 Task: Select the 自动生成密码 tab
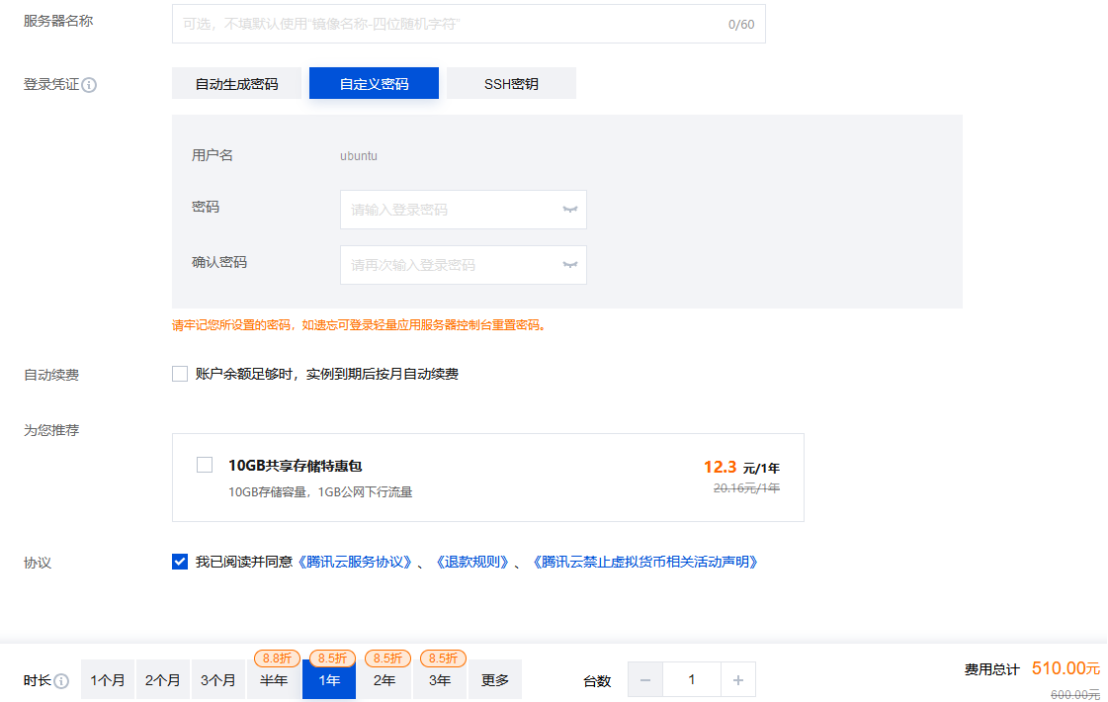[237, 83]
